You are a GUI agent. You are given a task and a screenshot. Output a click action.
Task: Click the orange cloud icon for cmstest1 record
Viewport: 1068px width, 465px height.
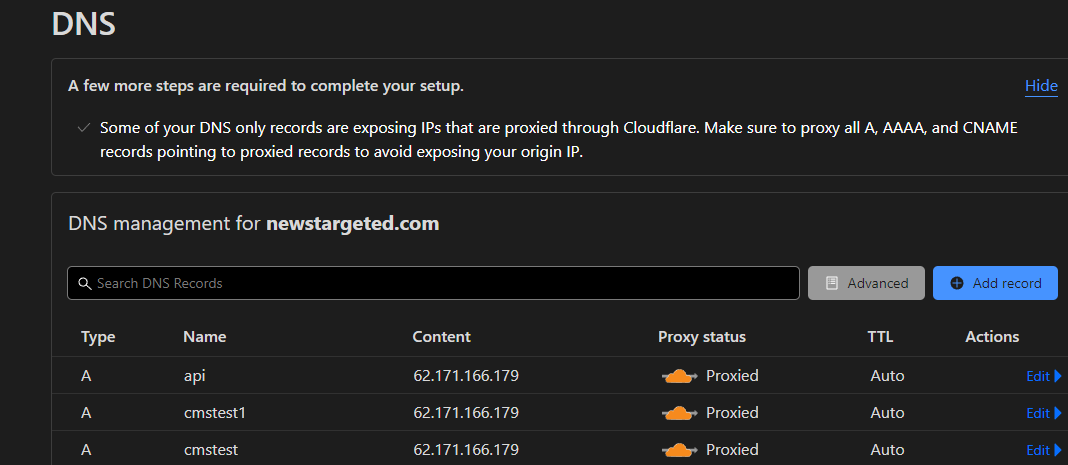coord(680,413)
